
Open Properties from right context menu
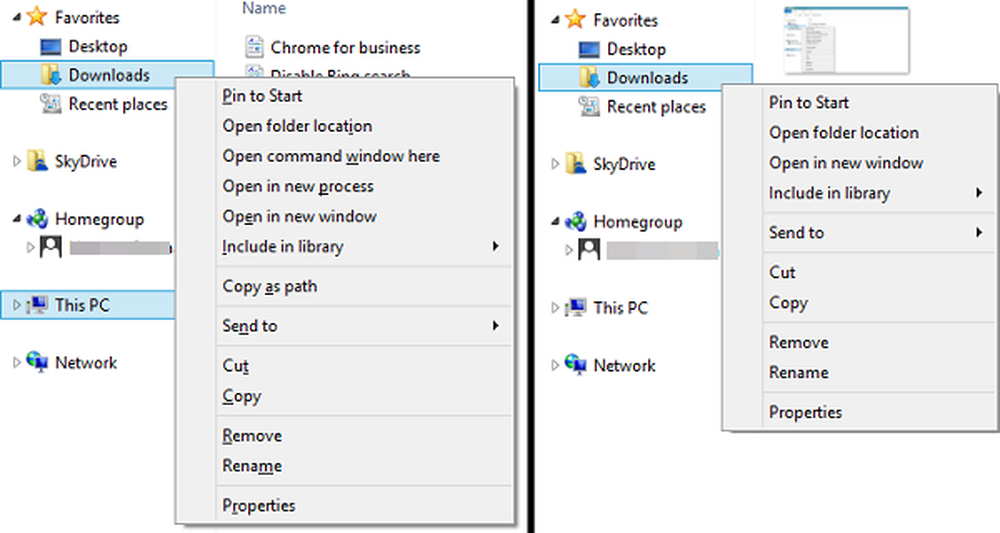click(860, 413)
